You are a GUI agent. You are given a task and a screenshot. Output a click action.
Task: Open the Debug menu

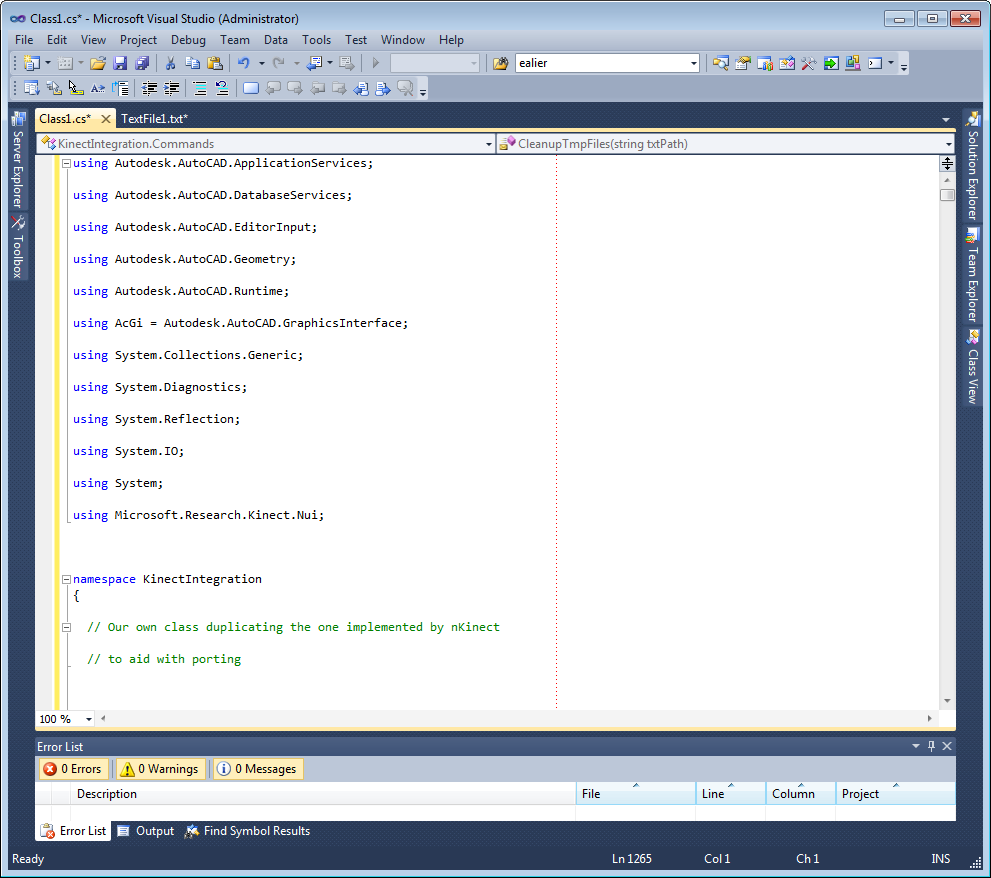point(188,40)
